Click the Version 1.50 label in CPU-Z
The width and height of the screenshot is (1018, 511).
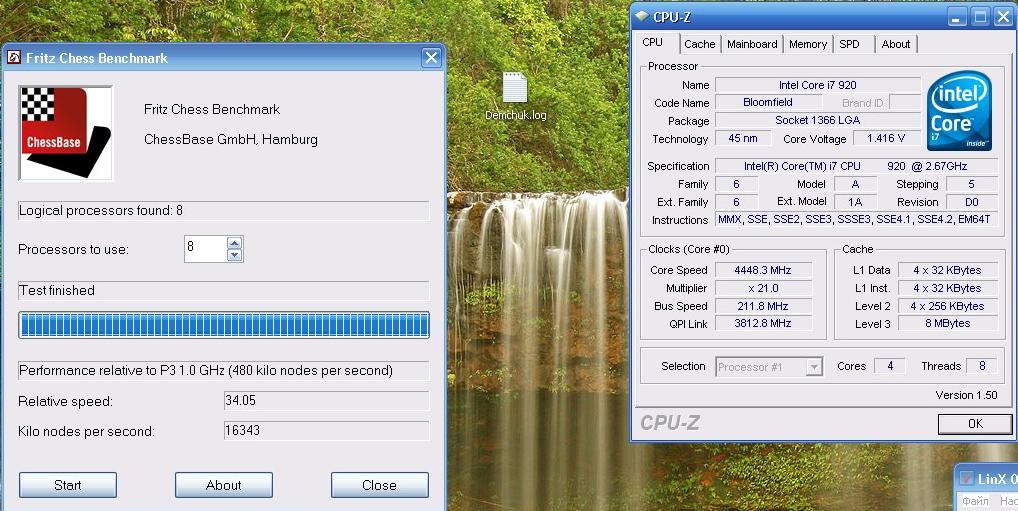click(966, 395)
